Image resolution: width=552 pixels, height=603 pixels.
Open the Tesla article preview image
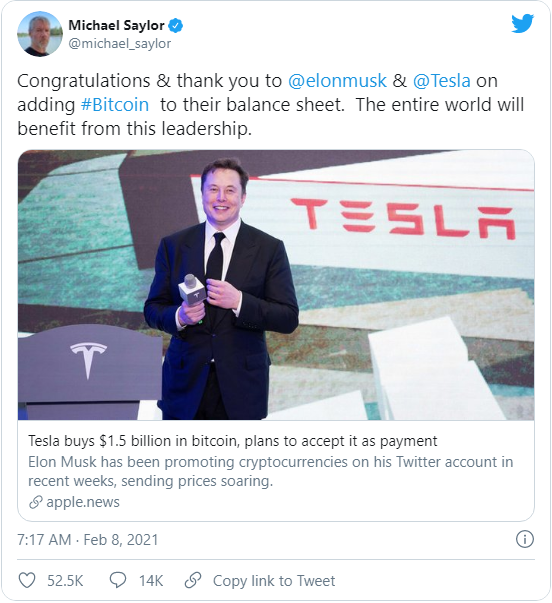(x=276, y=285)
